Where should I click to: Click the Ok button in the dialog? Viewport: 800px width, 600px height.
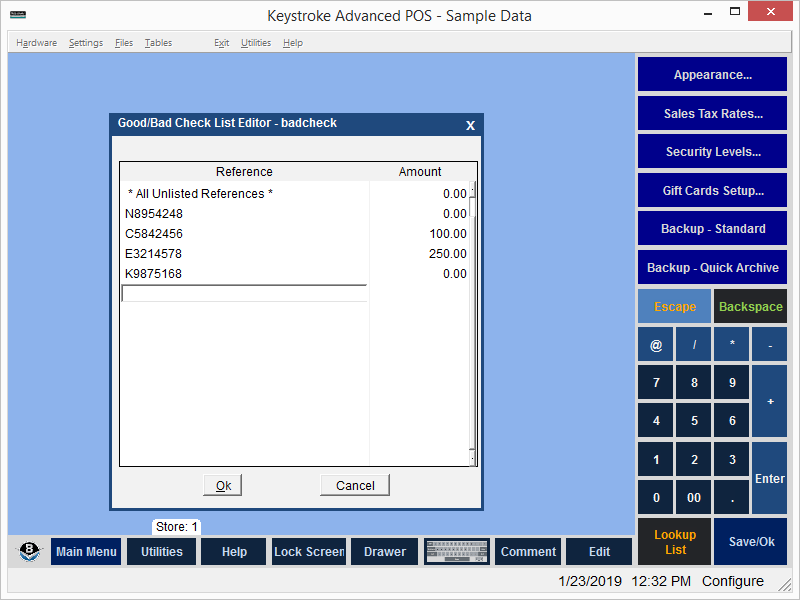223,485
